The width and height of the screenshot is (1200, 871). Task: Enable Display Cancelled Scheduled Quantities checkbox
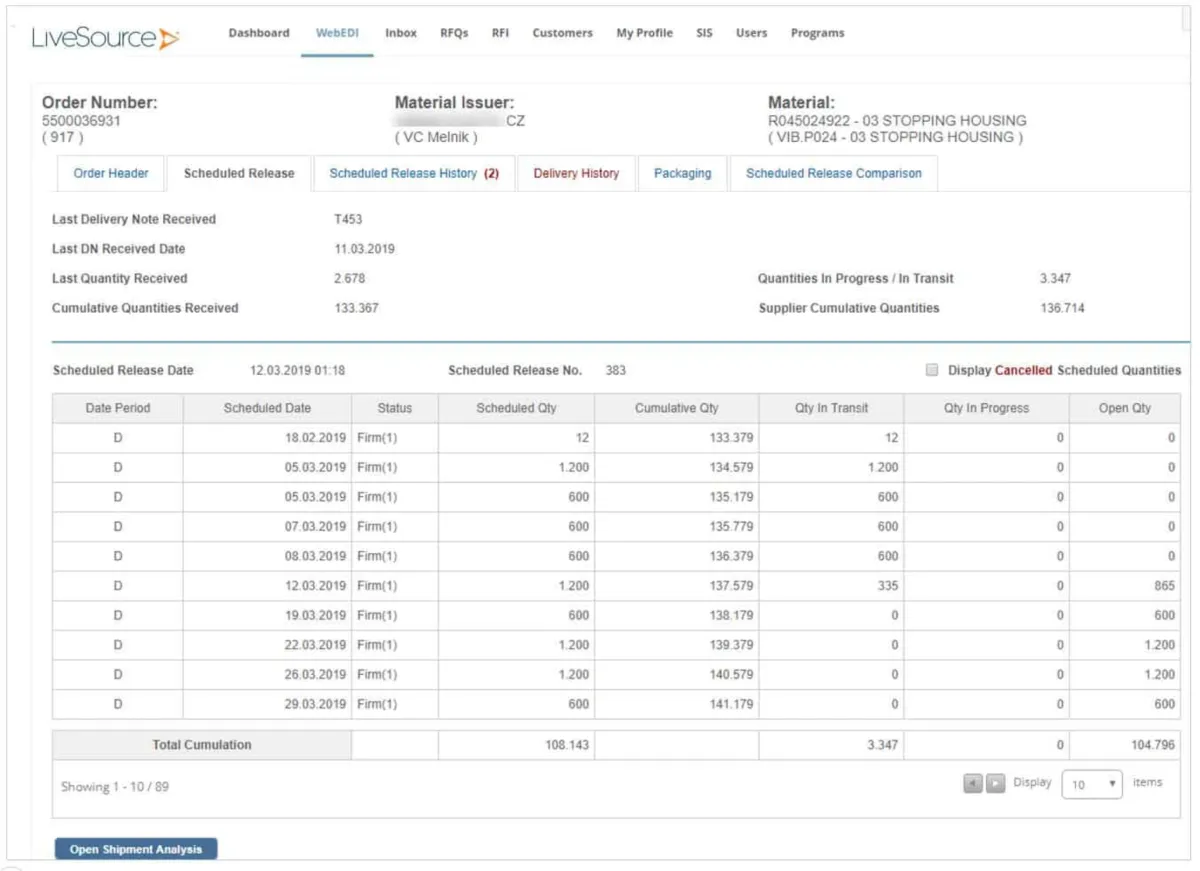coord(932,370)
